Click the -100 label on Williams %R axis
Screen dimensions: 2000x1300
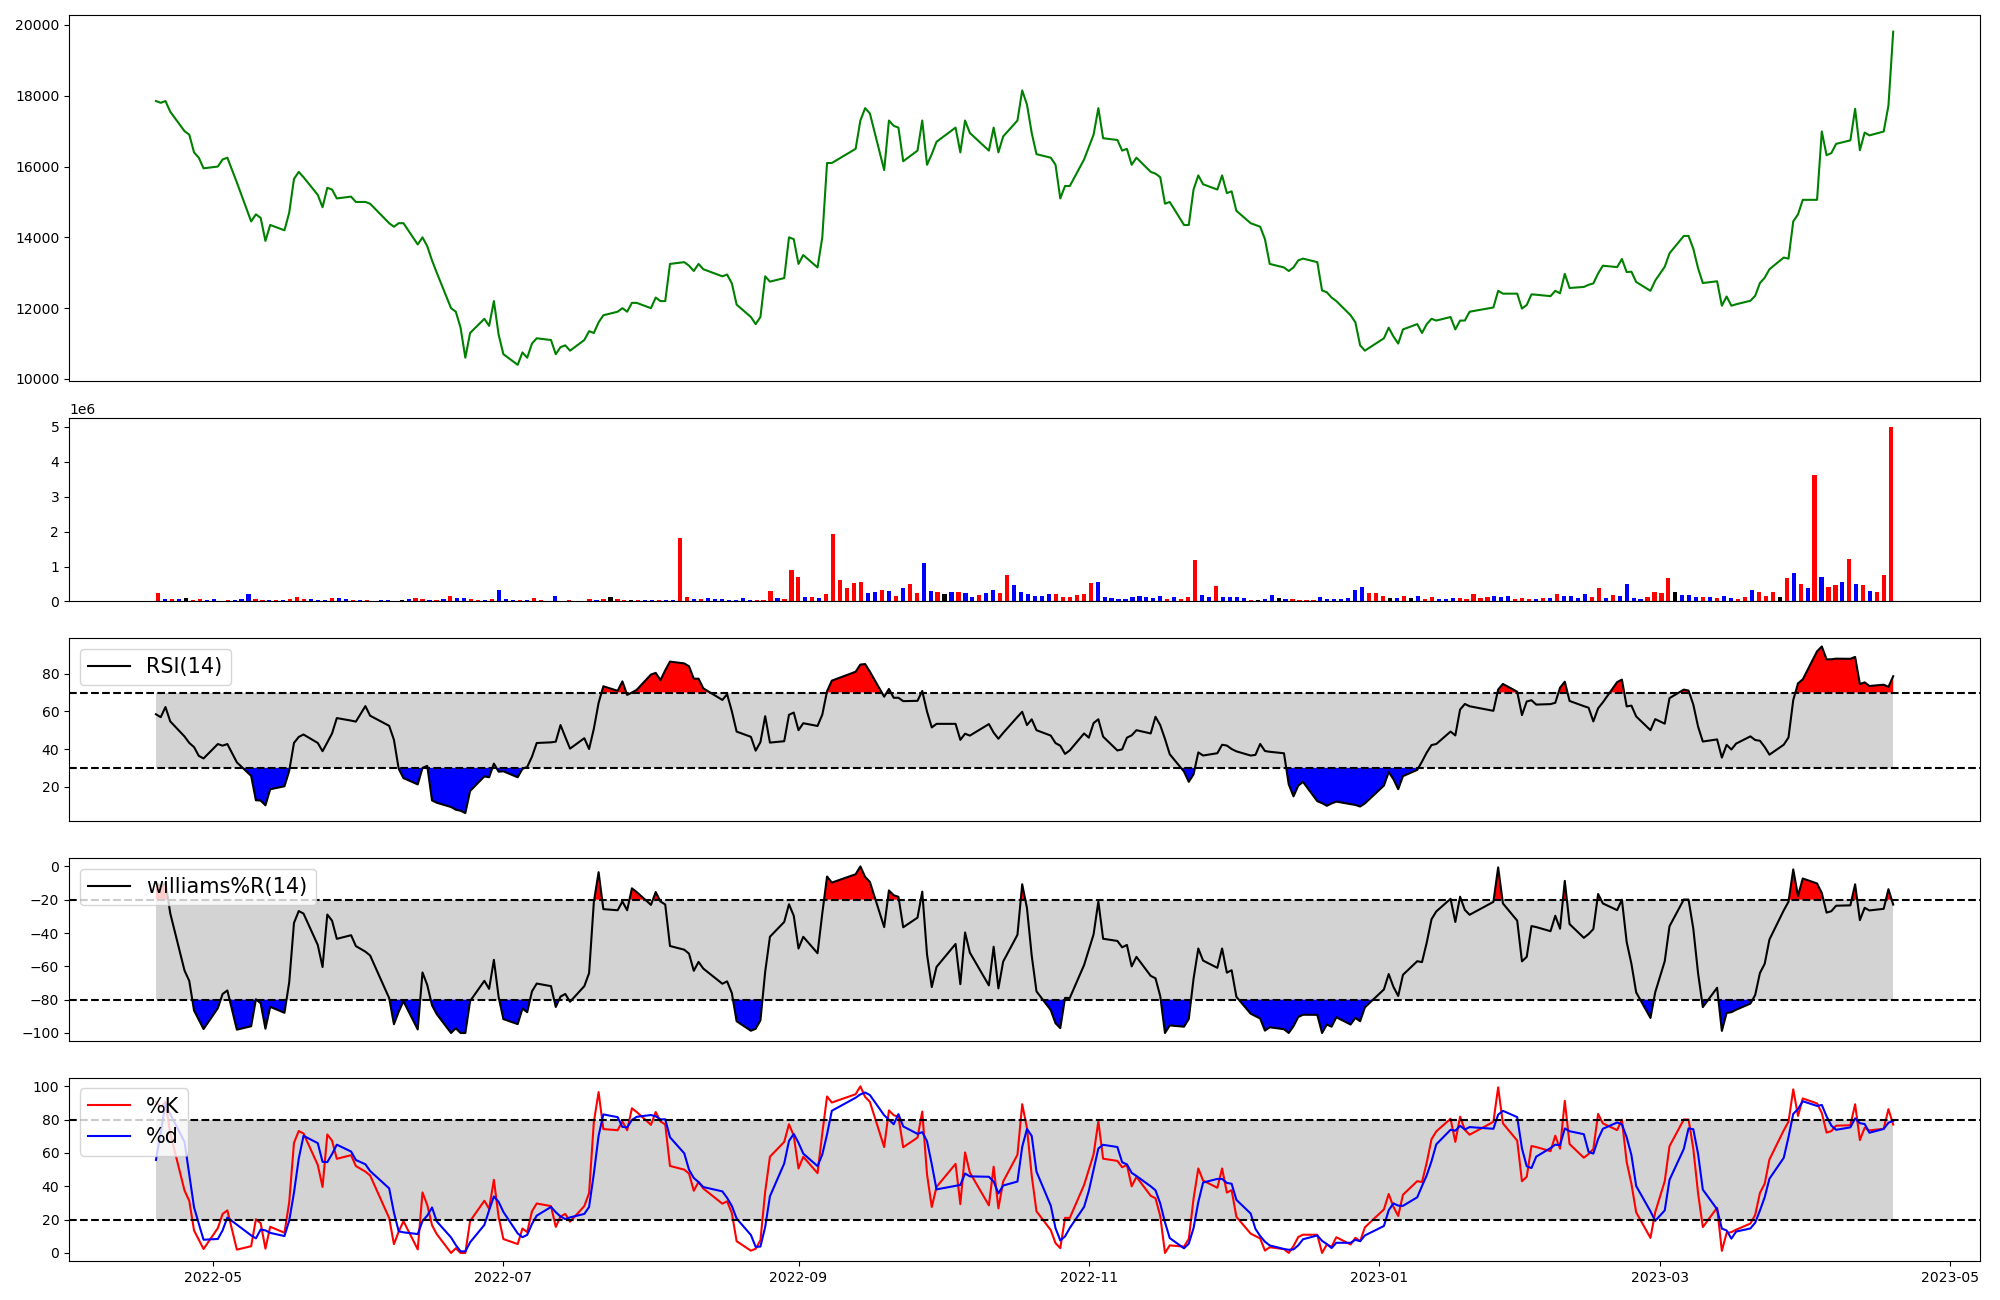click(40, 1033)
